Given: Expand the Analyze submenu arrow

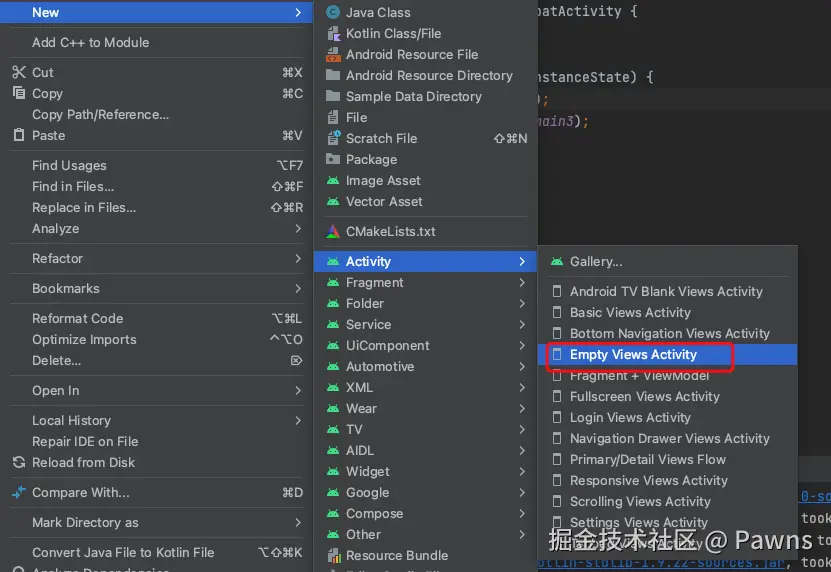Looking at the screenshot, I should click(x=298, y=228).
